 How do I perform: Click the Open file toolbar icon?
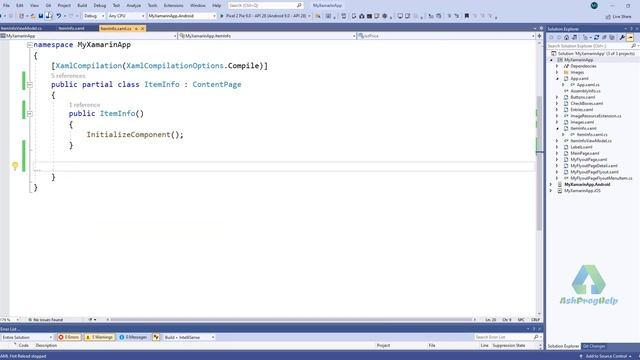click(x=33, y=16)
